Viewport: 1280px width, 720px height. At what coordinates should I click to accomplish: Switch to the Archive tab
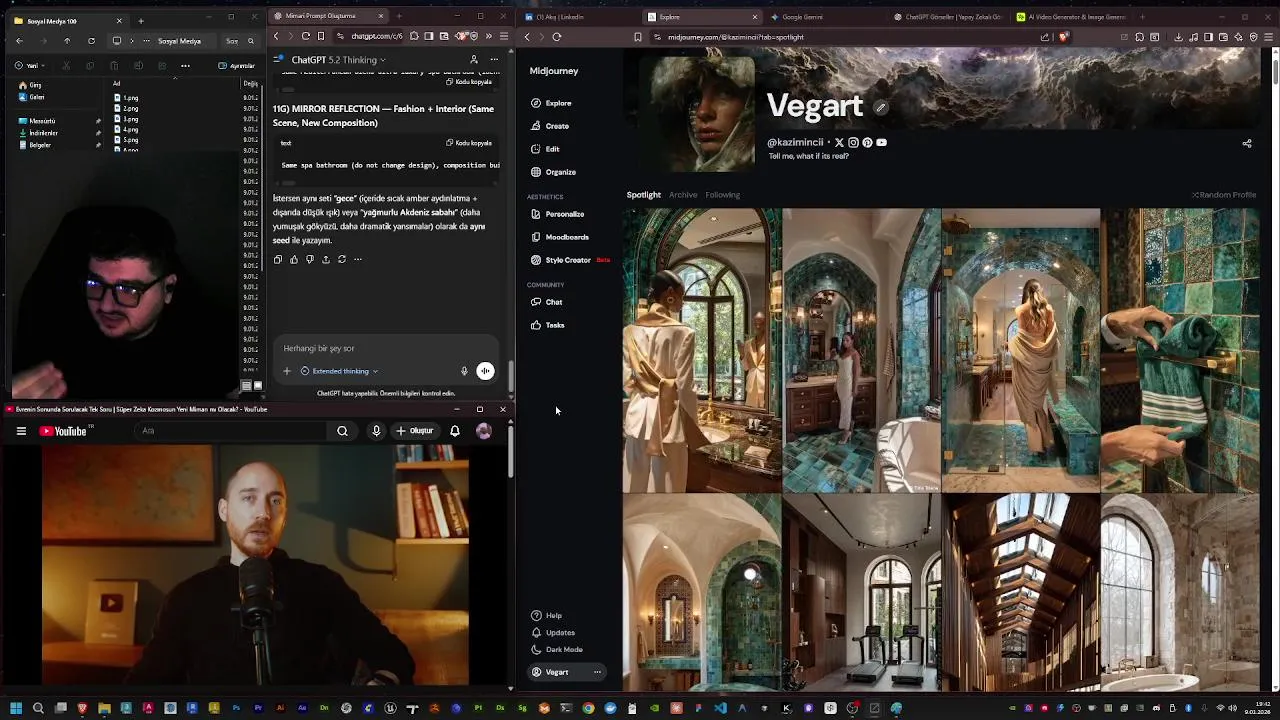point(683,195)
